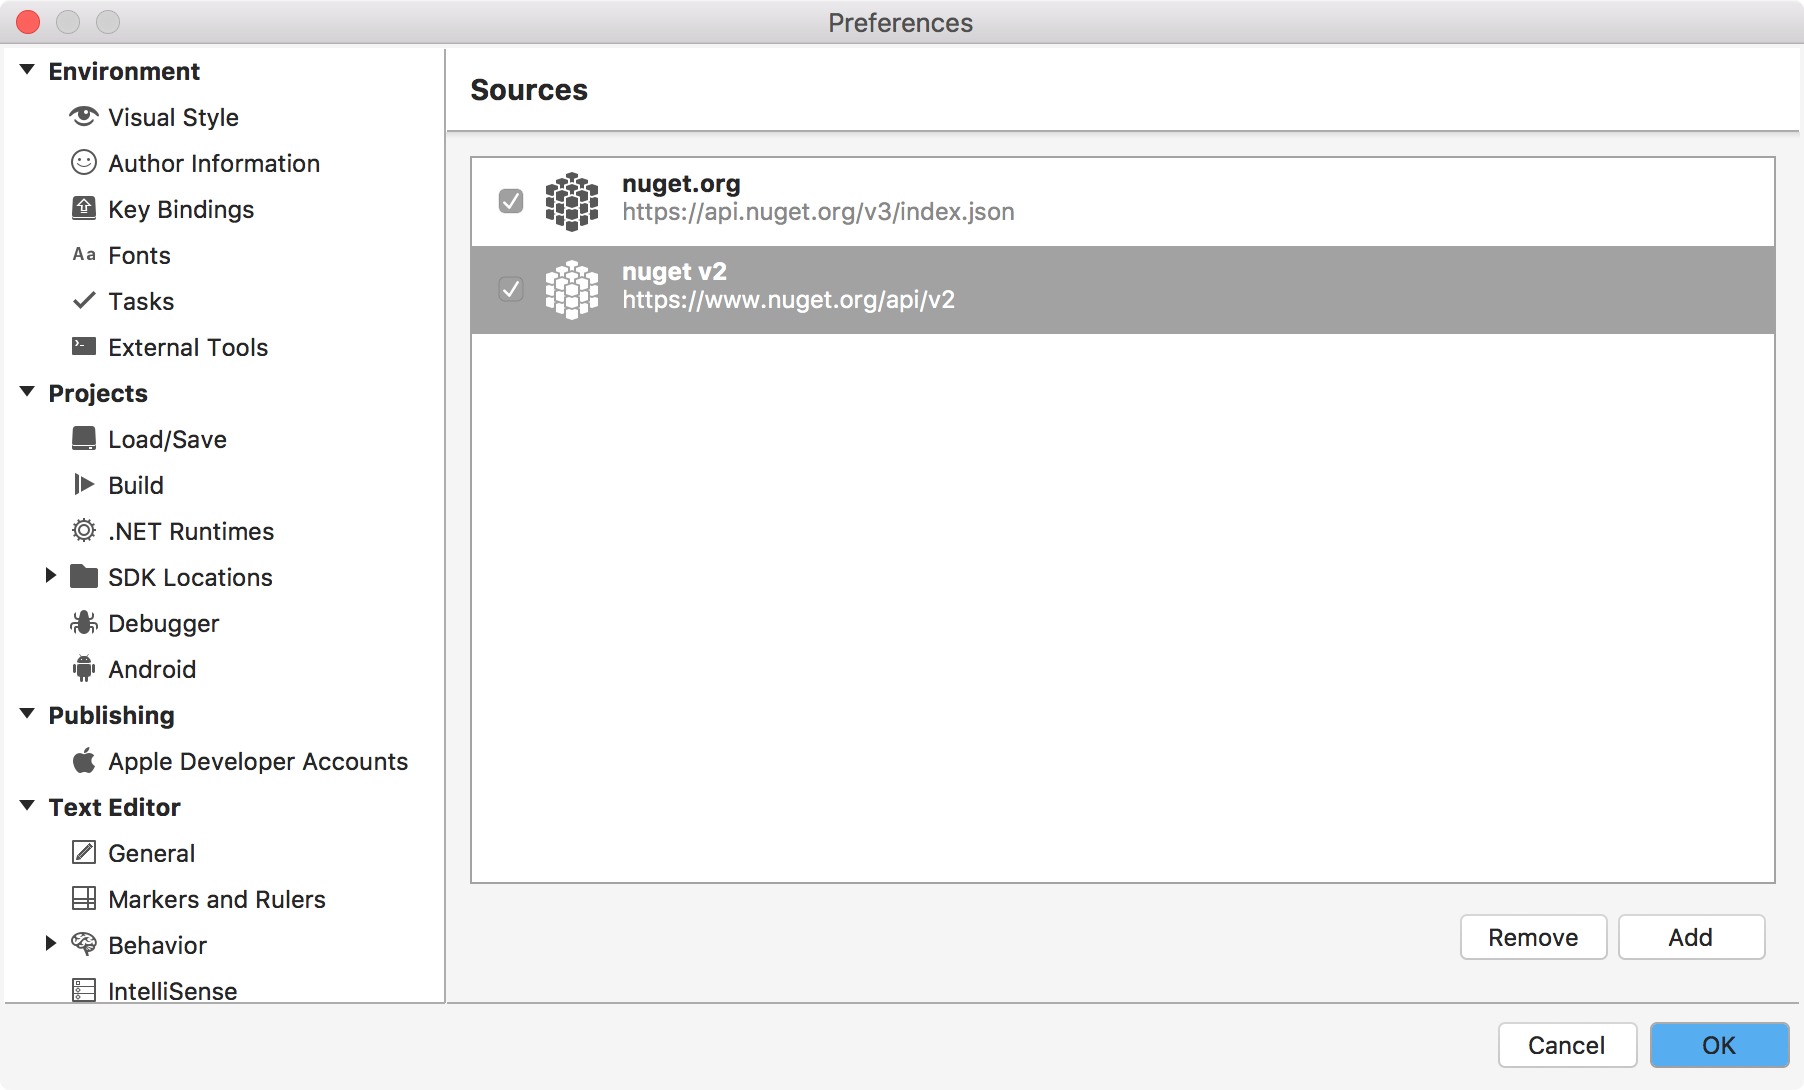
Task: Uncheck the nuget.org source checkbox
Action: pyautogui.click(x=511, y=201)
